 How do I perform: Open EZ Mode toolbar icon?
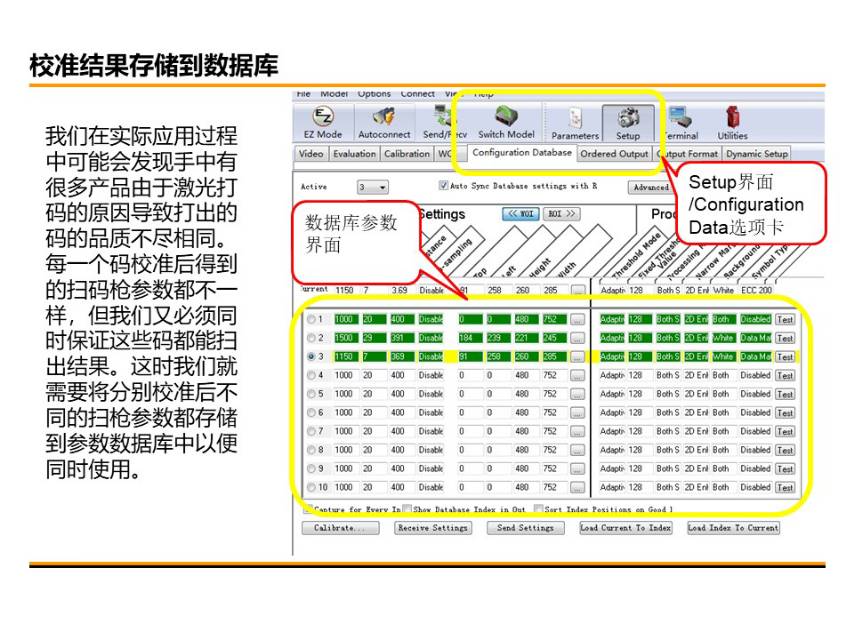[x=323, y=123]
